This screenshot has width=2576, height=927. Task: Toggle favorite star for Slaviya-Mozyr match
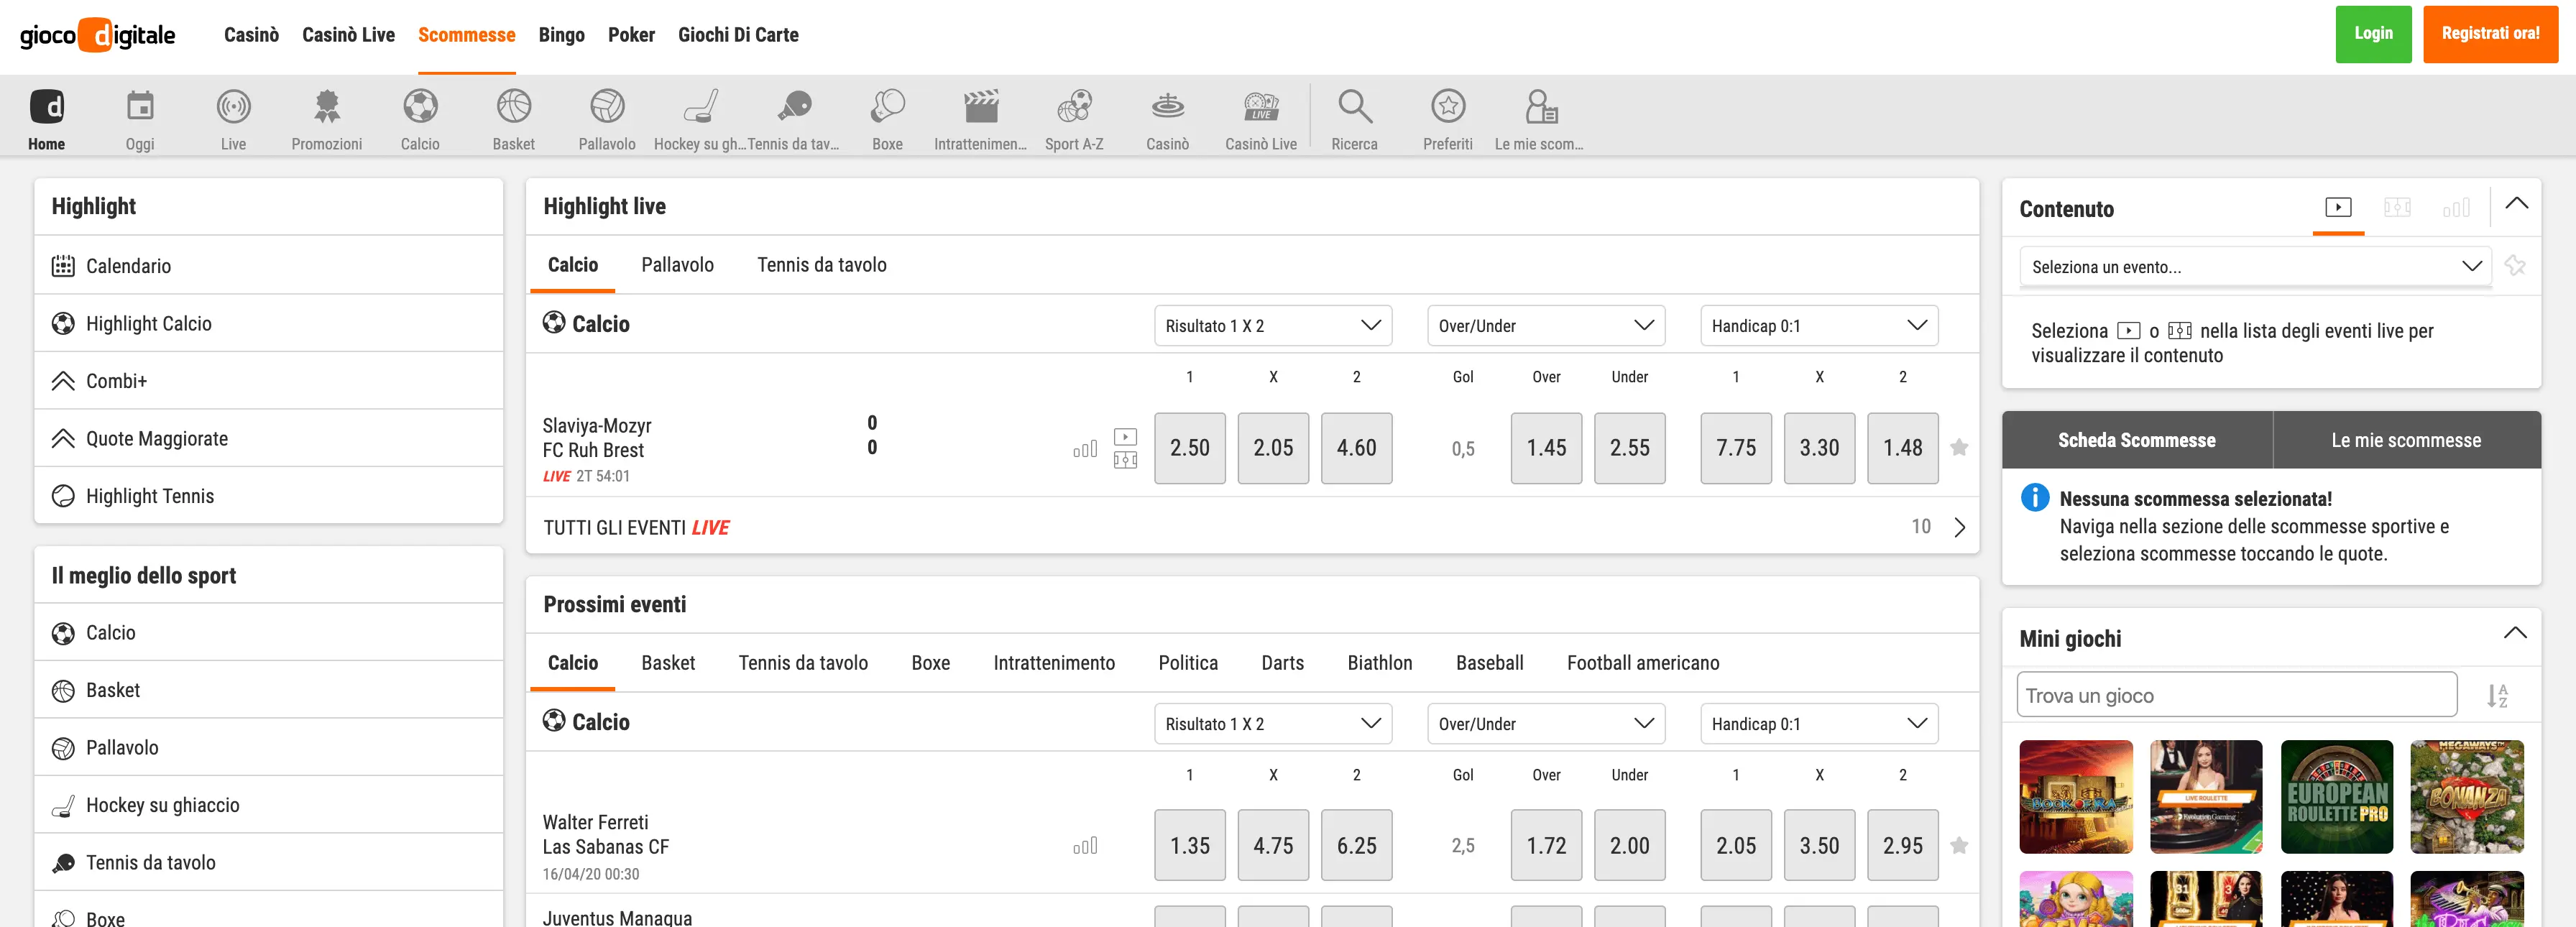[x=1958, y=448]
